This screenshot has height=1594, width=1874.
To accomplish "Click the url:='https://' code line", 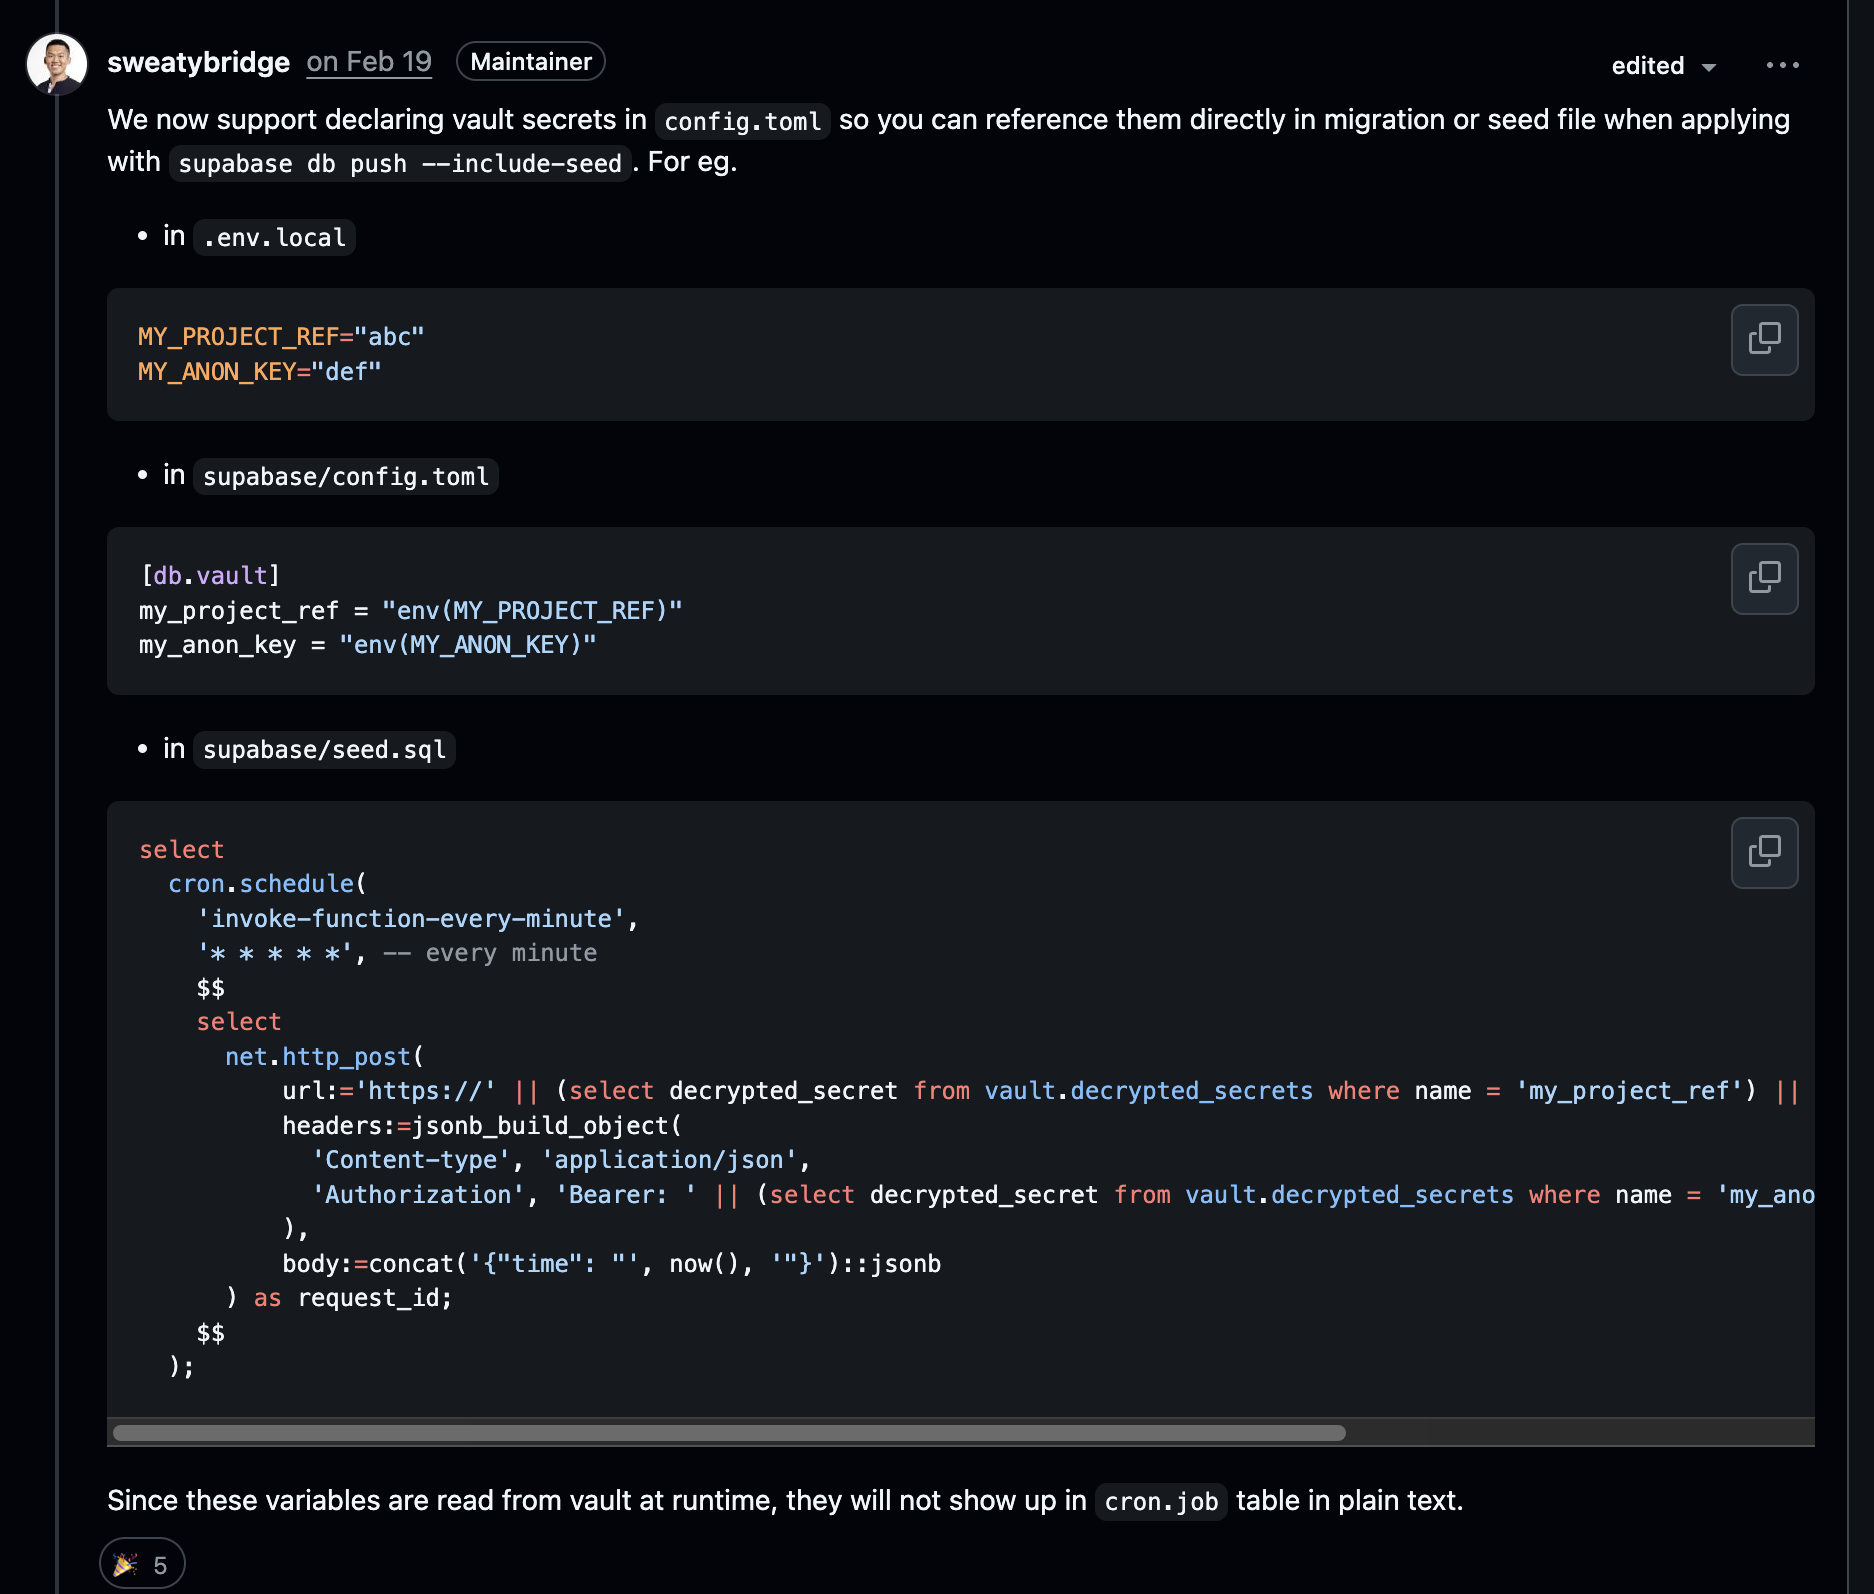I will tap(1041, 1091).
